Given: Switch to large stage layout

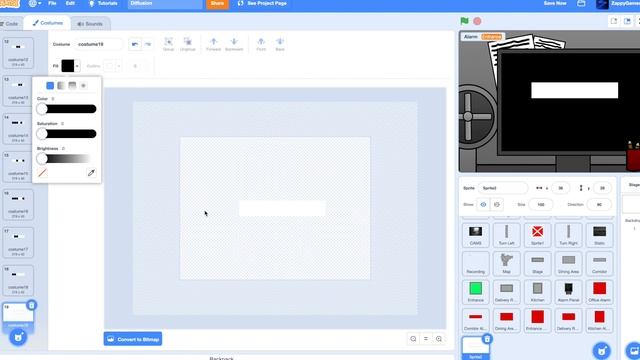Looking at the screenshot, I should [x=627, y=21].
